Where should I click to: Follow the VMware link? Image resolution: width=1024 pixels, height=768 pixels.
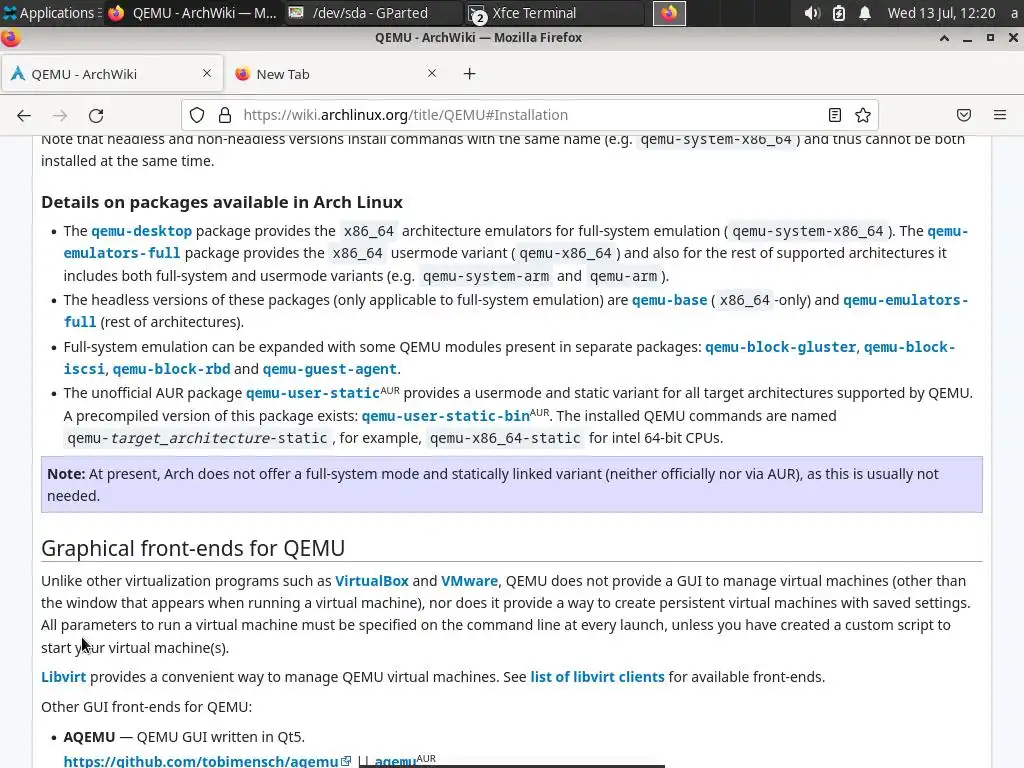point(469,581)
